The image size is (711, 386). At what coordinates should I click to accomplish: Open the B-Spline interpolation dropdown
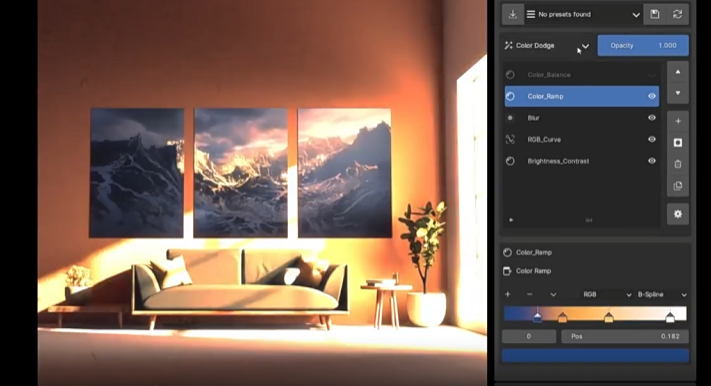coord(662,294)
